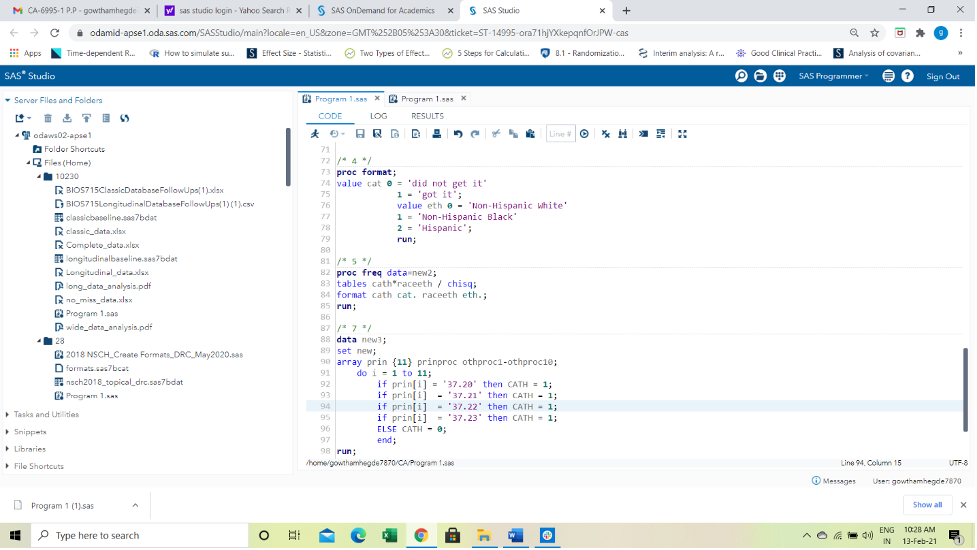Open the Help question mark icon
Viewport: 977px width, 550px height.
(908, 76)
